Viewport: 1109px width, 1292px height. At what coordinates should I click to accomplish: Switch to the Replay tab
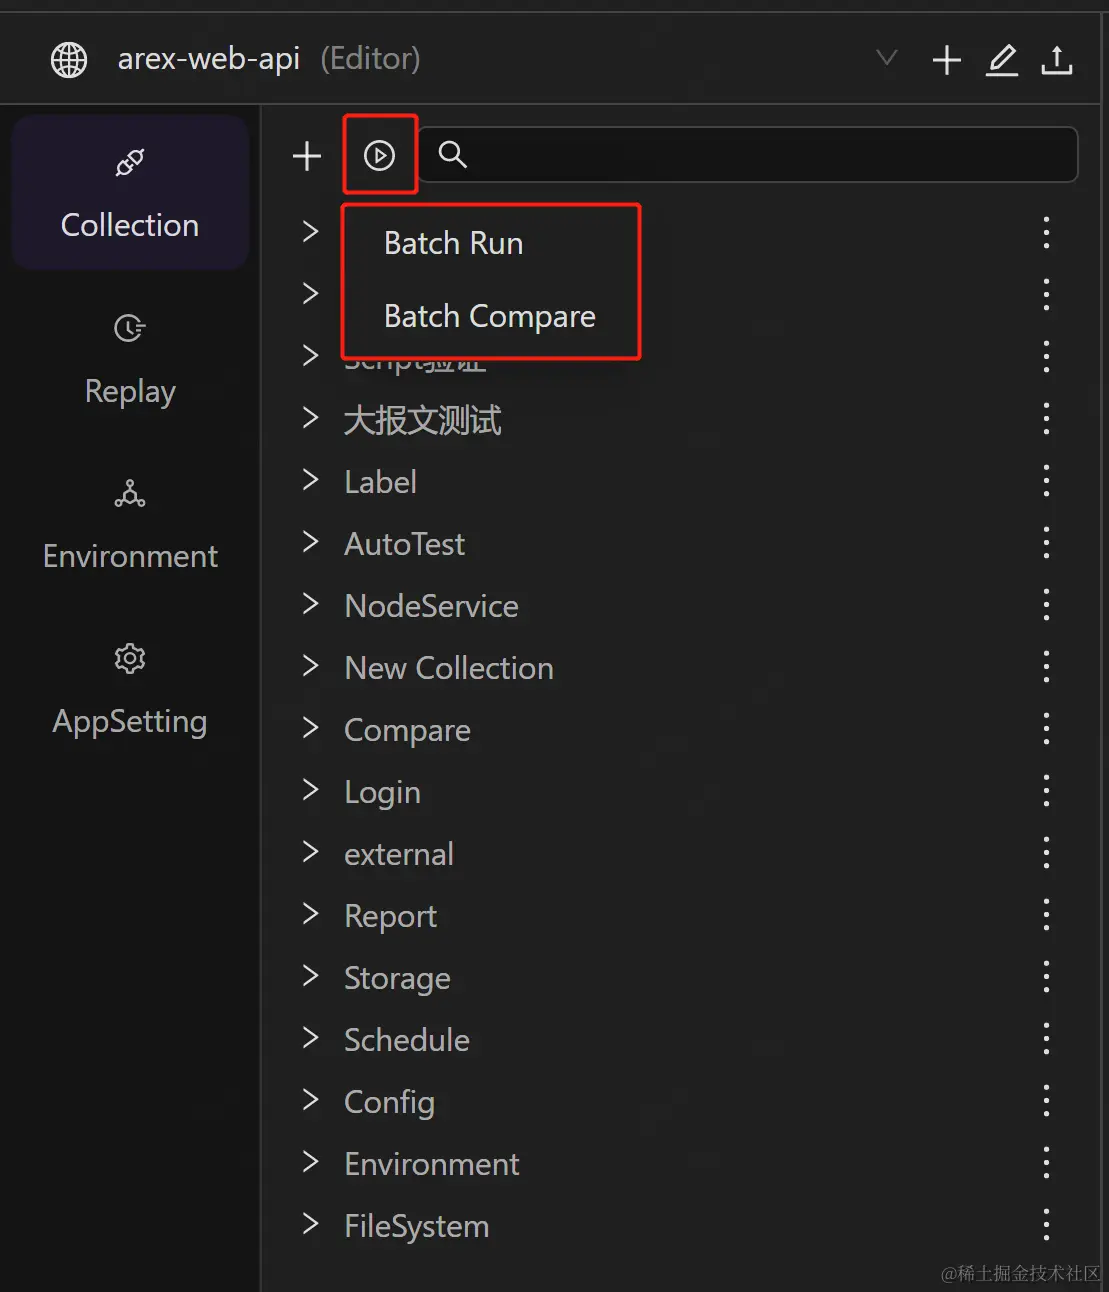click(x=130, y=360)
